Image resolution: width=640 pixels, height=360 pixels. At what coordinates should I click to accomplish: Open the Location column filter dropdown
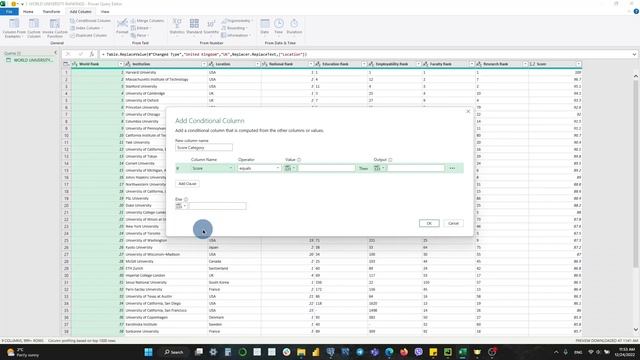(x=258, y=64)
